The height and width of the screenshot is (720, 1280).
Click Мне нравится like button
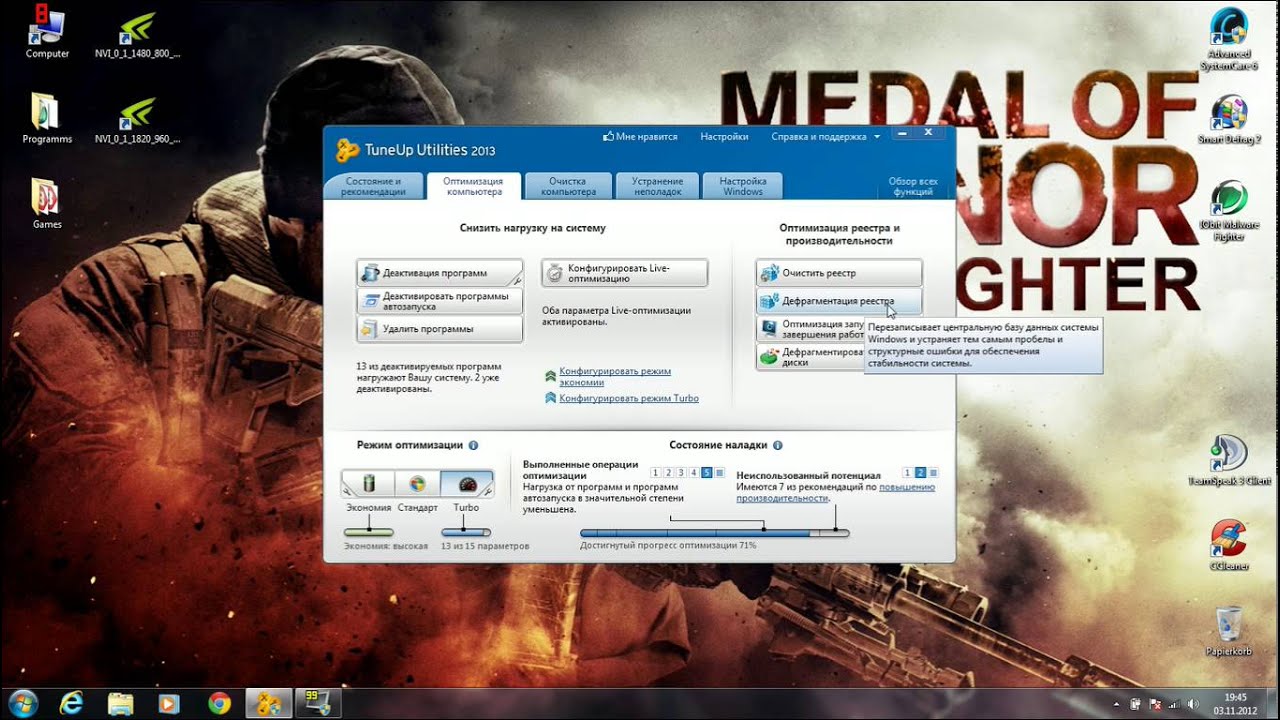pos(641,136)
